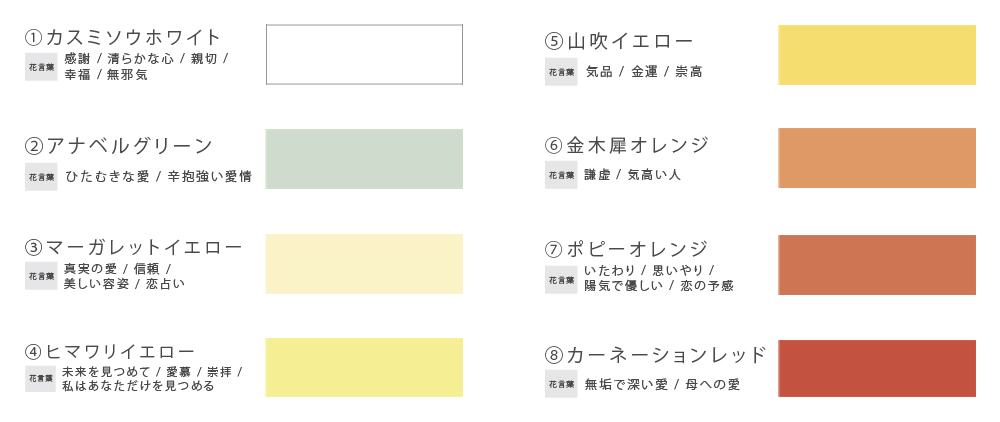Click the 花言葉 badge under カスミソウホワイト
Viewport: 1000px width, 422px height.
coord(41,67)
